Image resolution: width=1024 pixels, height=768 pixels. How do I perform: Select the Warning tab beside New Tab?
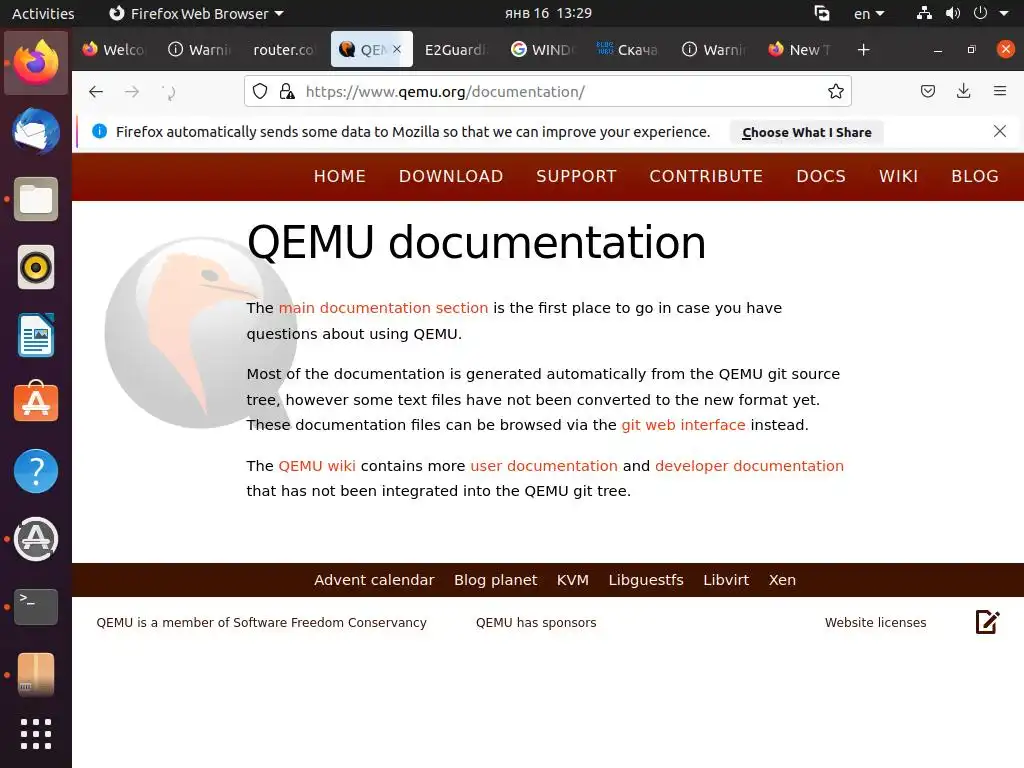pyautogui.click(x=713, y=50)
